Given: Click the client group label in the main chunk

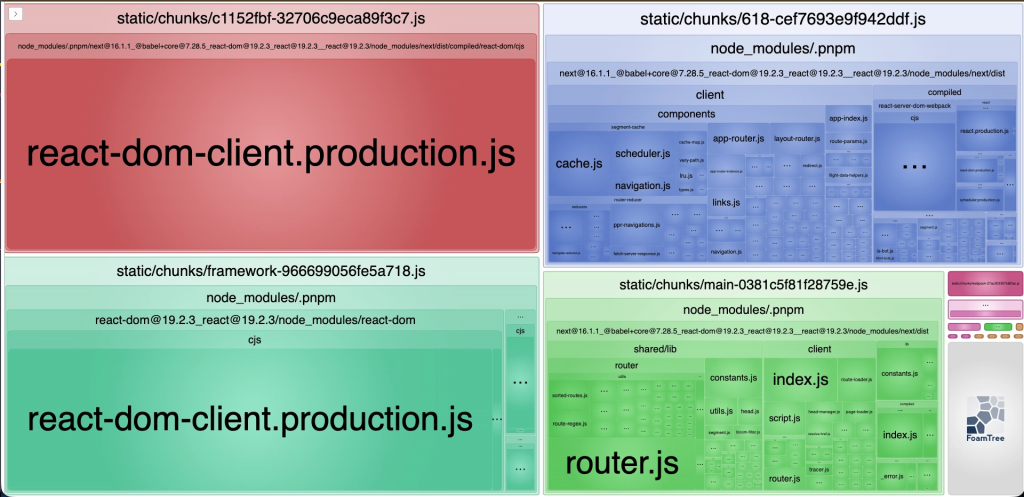Looking at the screenshot, I should [x=819, y=349].
